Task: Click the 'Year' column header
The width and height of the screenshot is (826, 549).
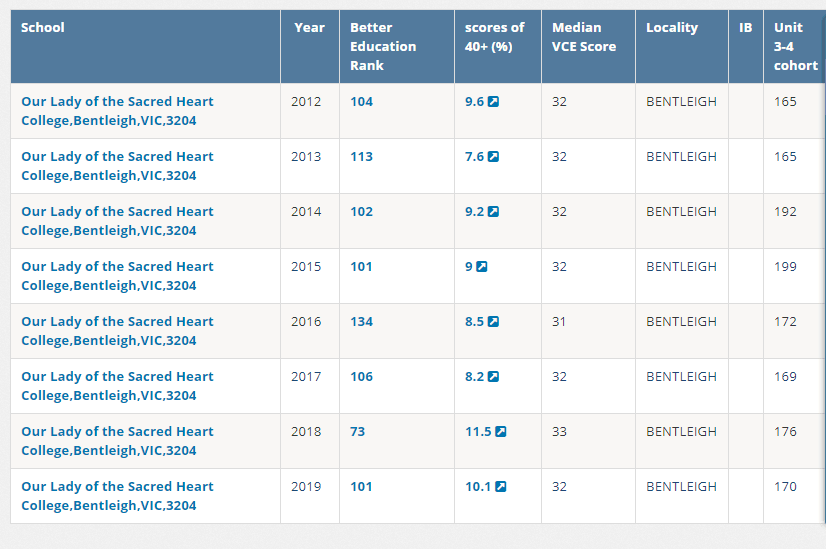Action: 310,27
